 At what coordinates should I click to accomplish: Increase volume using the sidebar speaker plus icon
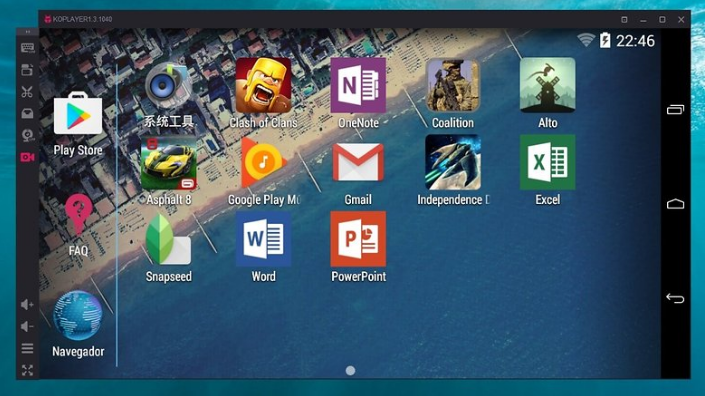pos(27,304)
